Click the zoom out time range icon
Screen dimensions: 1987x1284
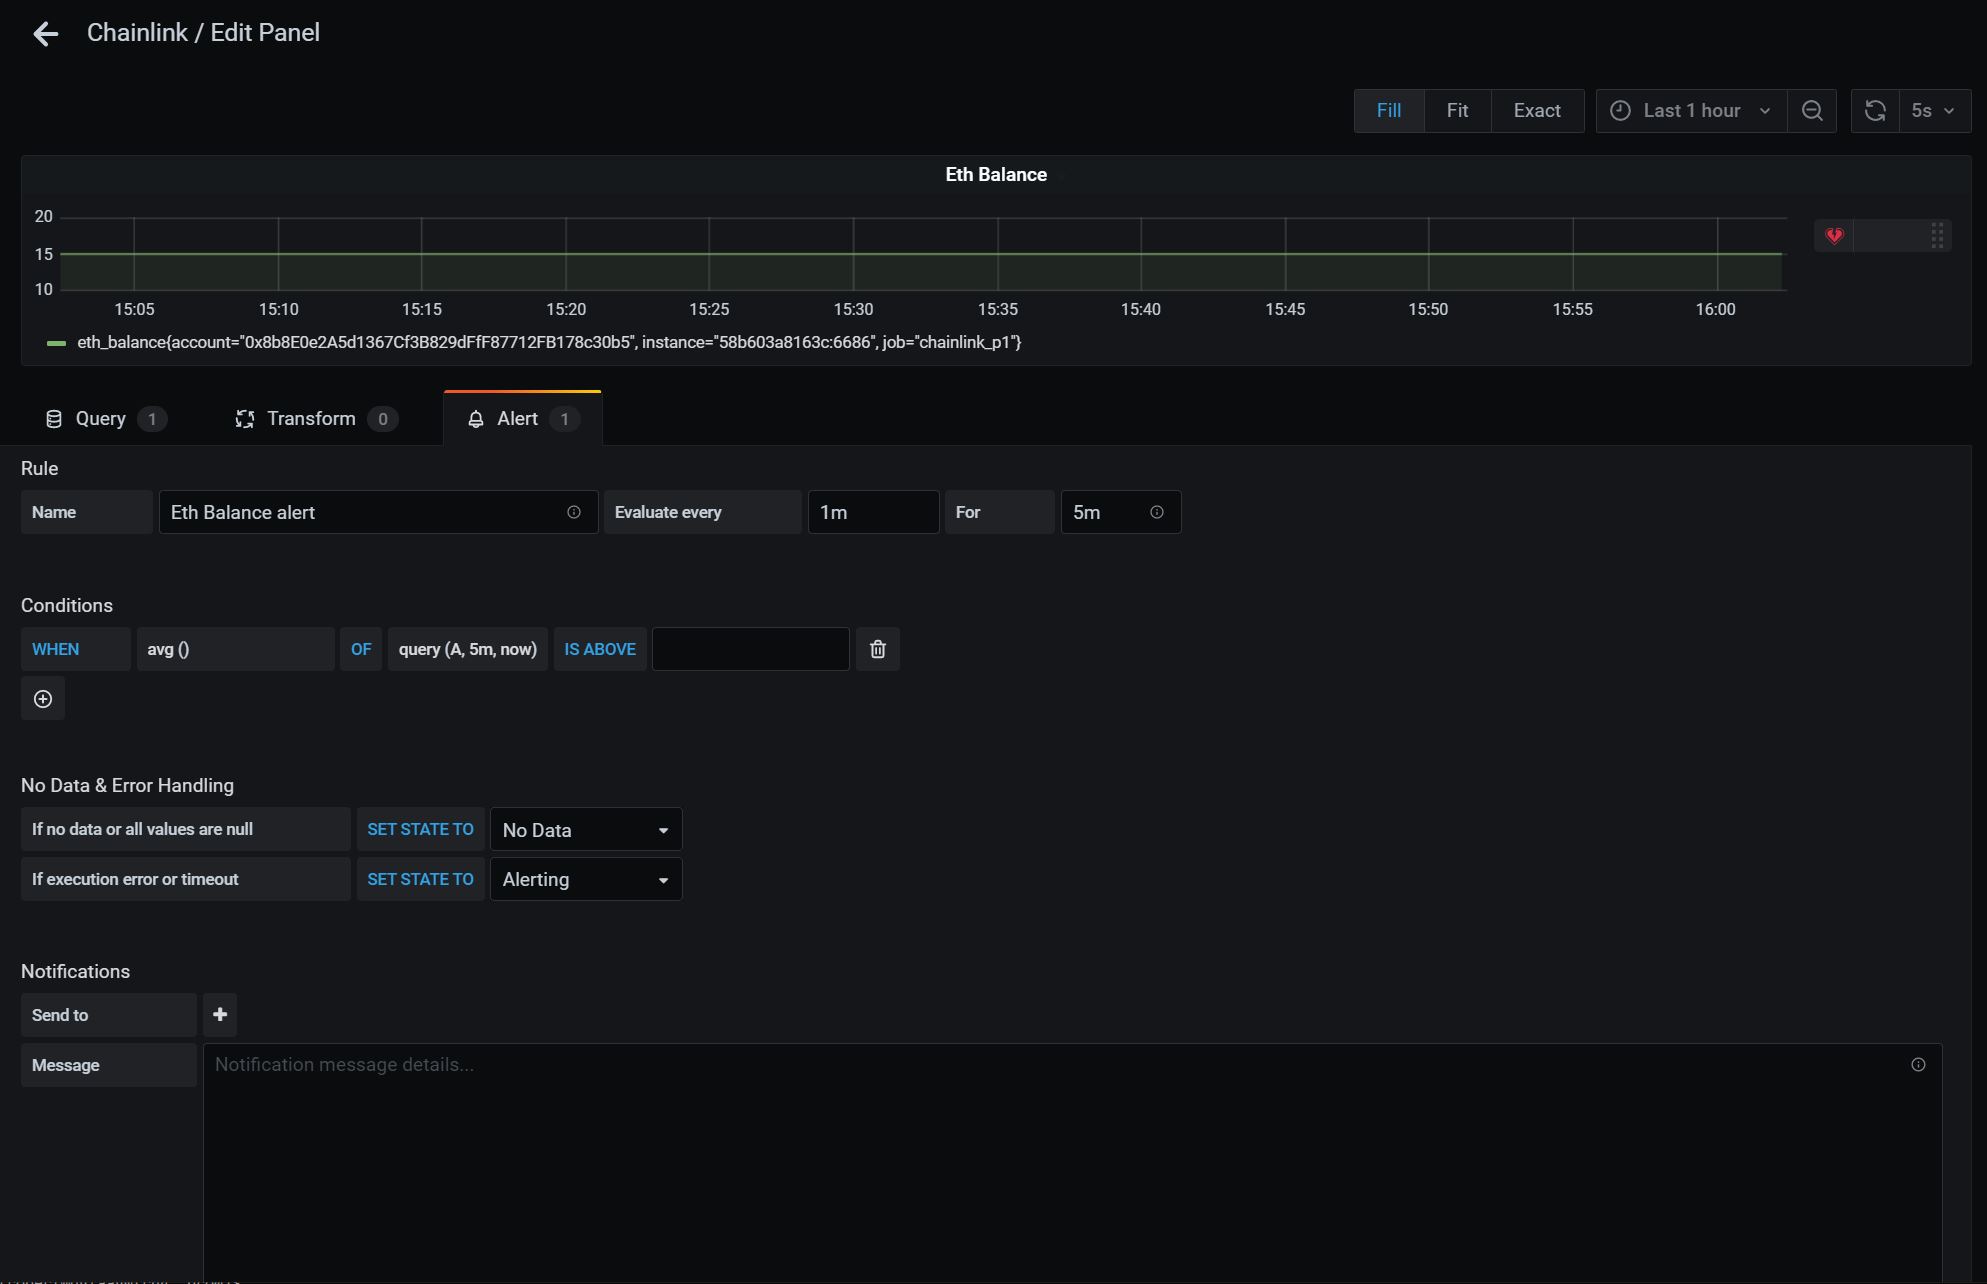pos(1812,111)
